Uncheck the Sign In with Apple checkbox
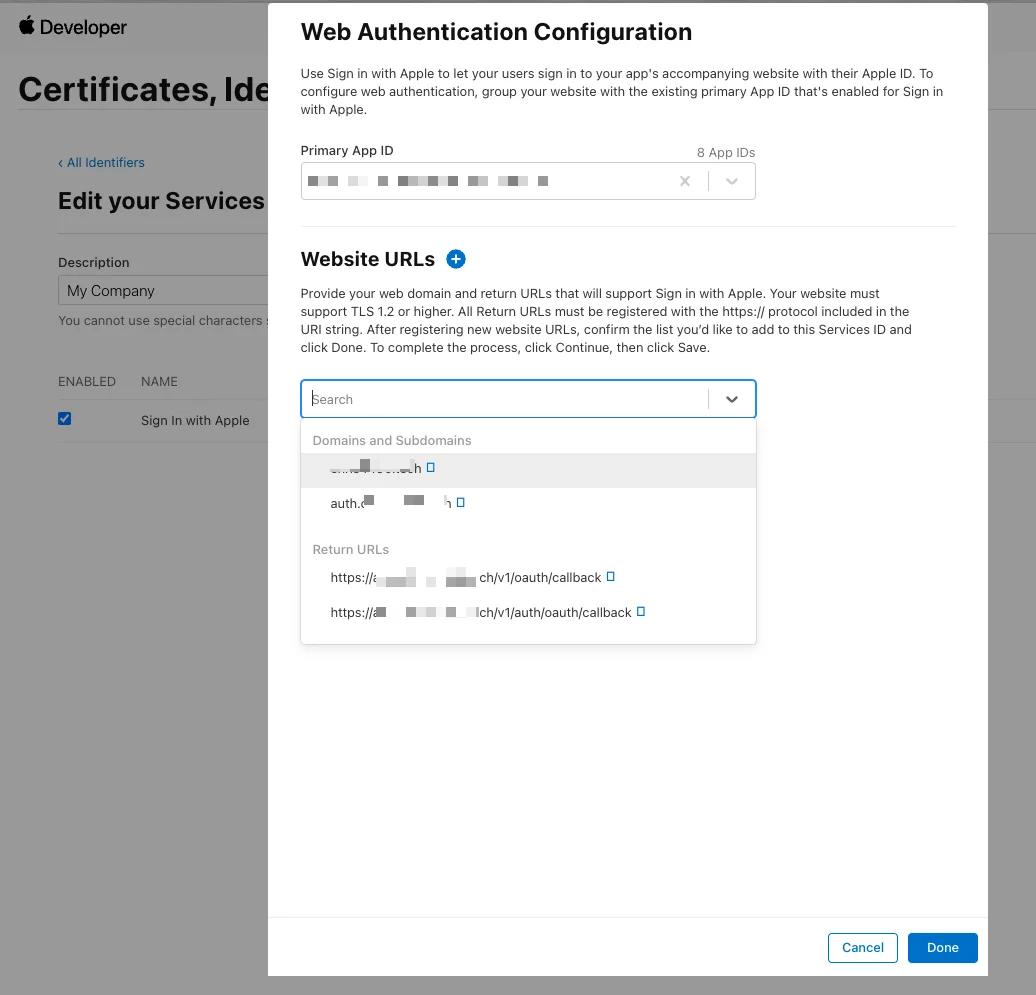 coord(64,418)
